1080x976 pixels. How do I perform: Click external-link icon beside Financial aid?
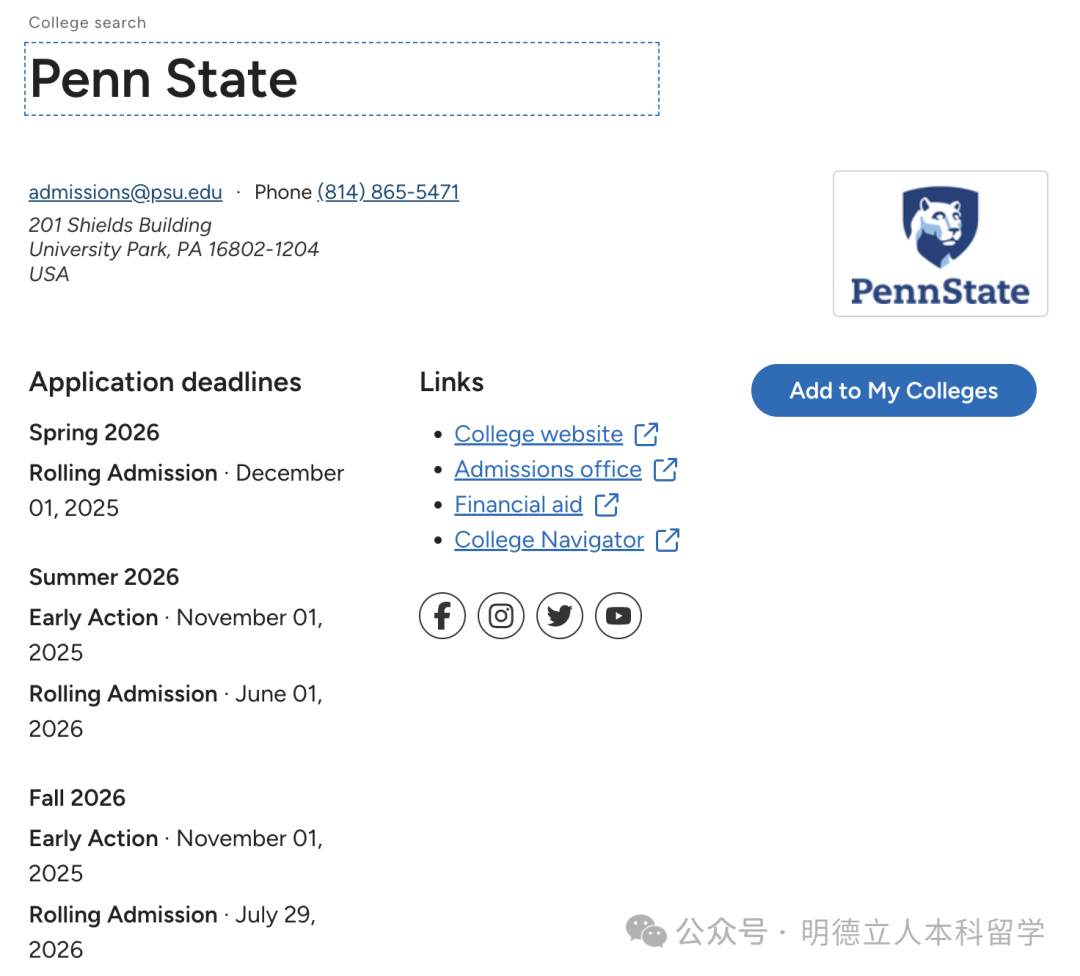click(x=607, y=505)
